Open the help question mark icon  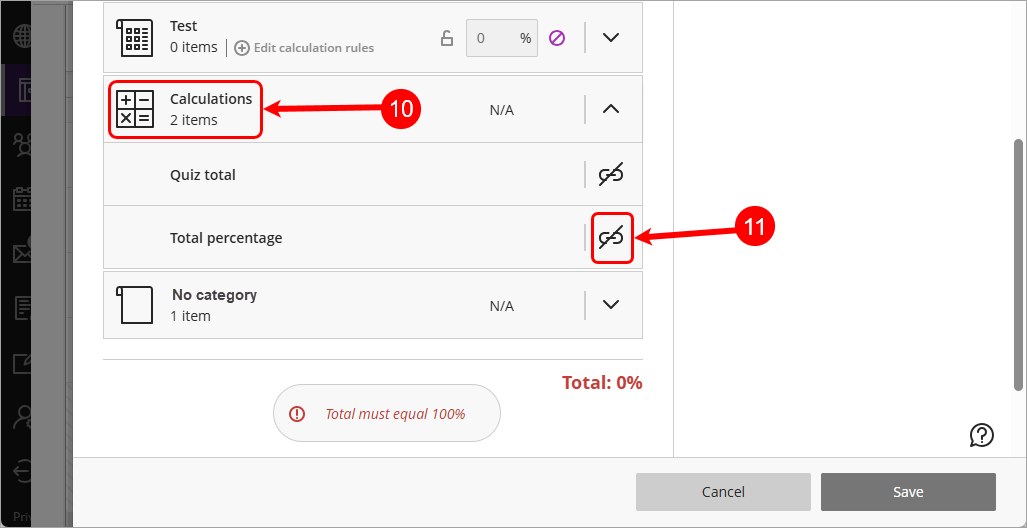click(x=981, y=434)
